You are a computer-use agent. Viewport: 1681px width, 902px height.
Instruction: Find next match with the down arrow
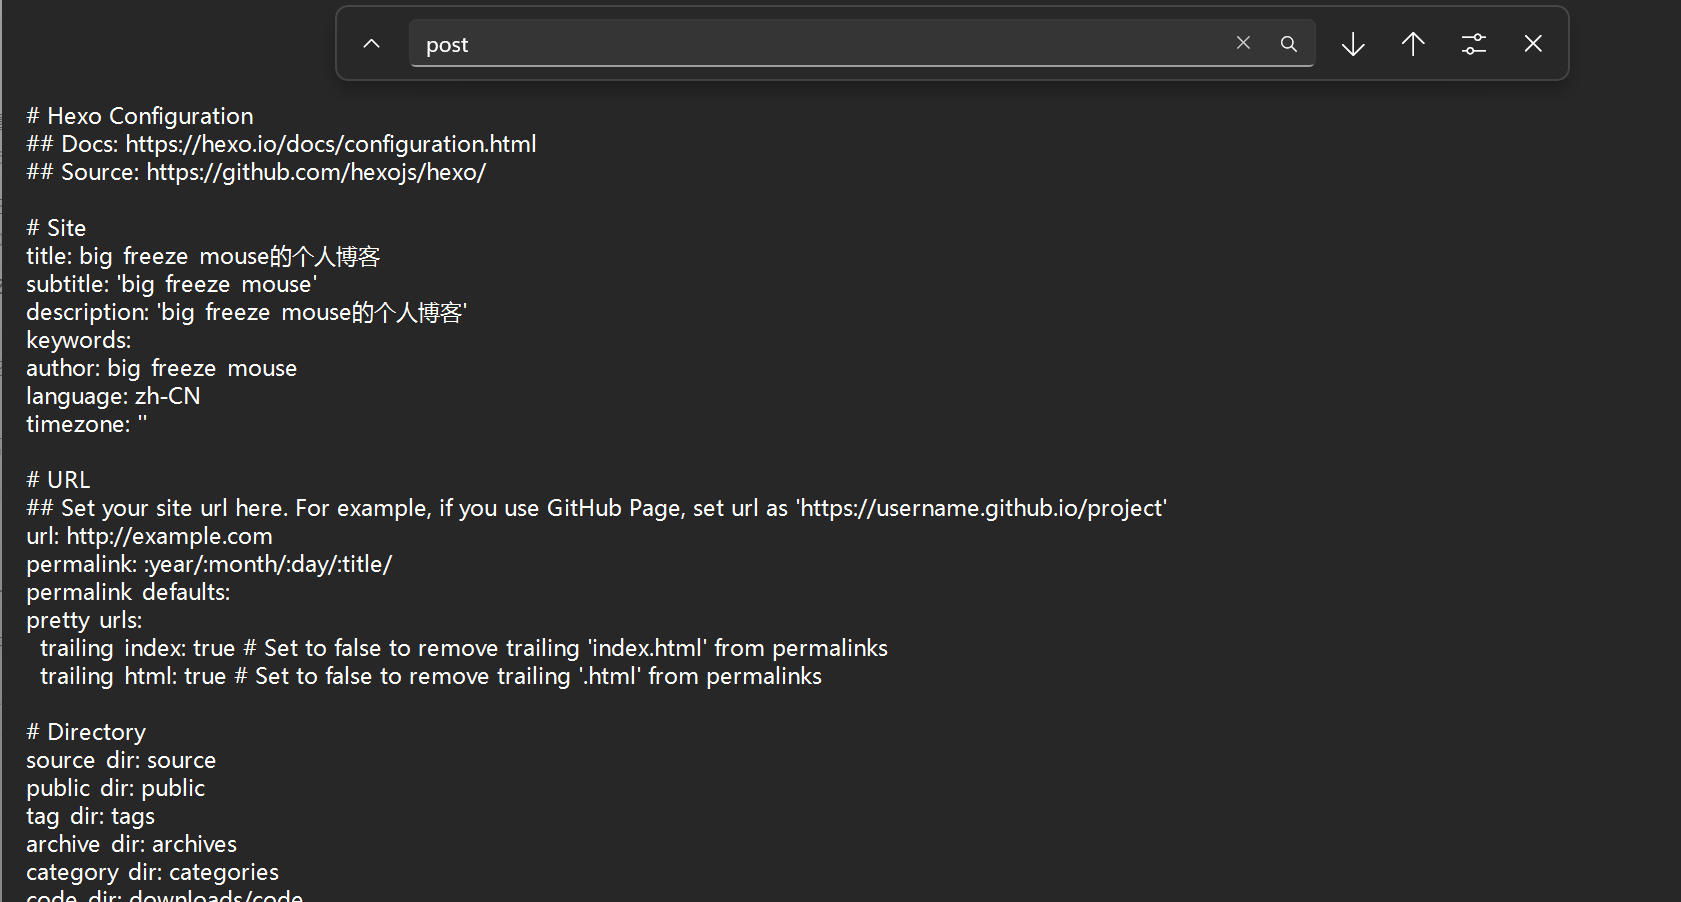pos(1353,44)
